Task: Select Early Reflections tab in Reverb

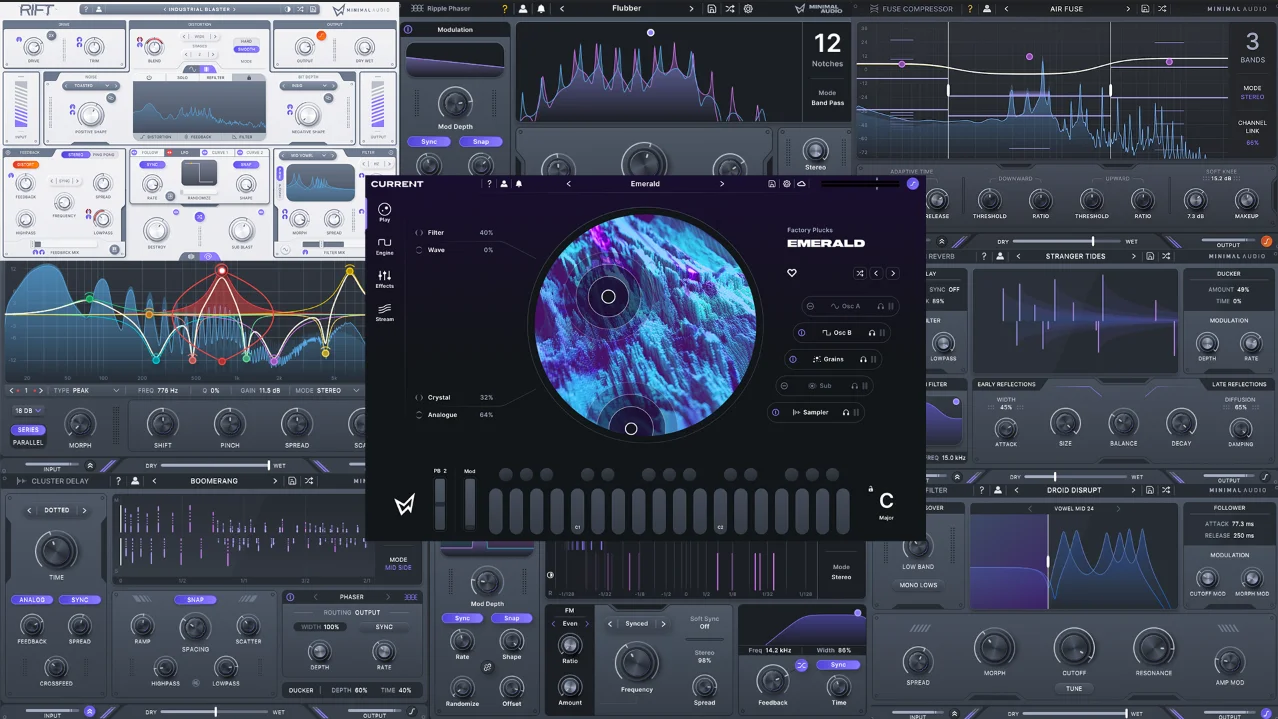Action: click(x=1007, y=384)
